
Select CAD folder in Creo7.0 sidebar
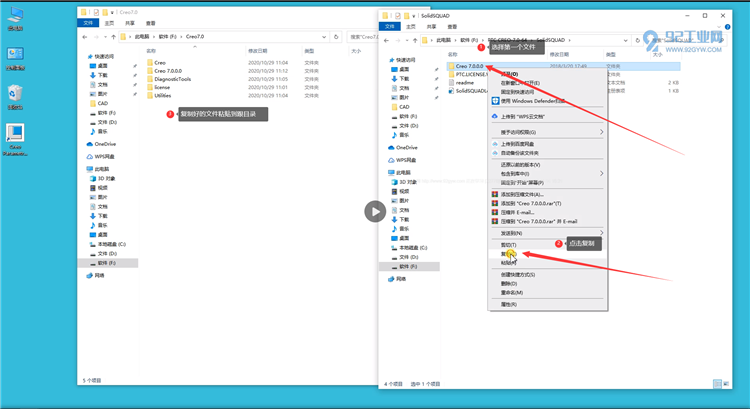click(x=99, y=103)
